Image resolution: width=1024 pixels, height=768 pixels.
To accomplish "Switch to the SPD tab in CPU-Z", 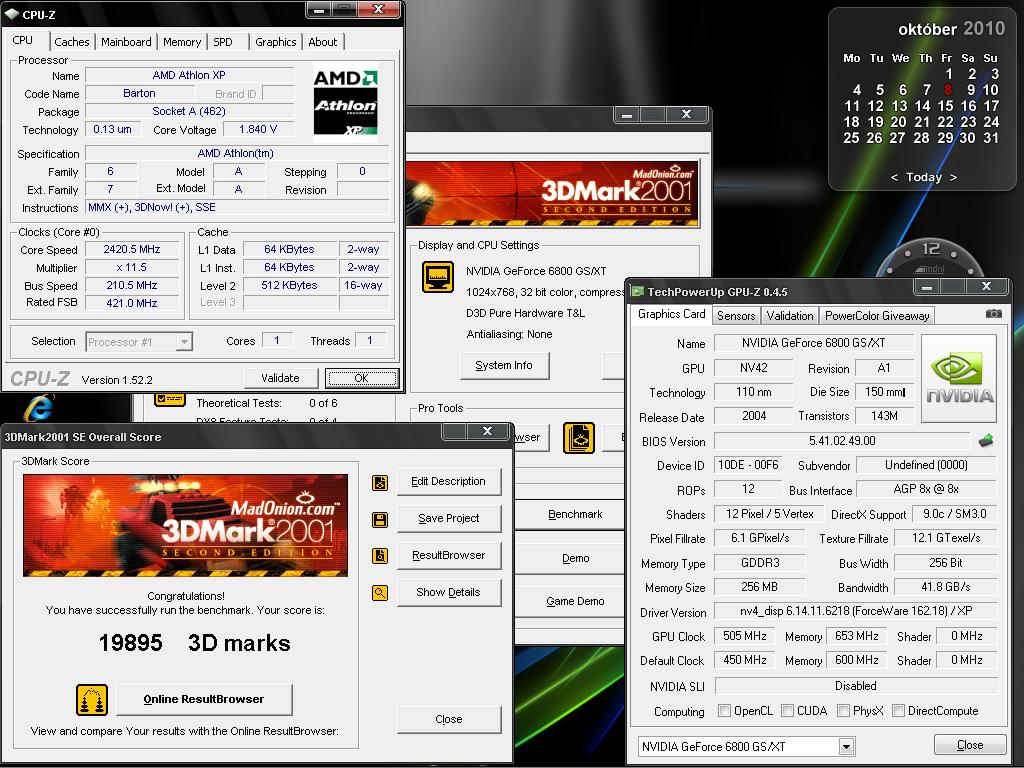I will click(223, 42).
